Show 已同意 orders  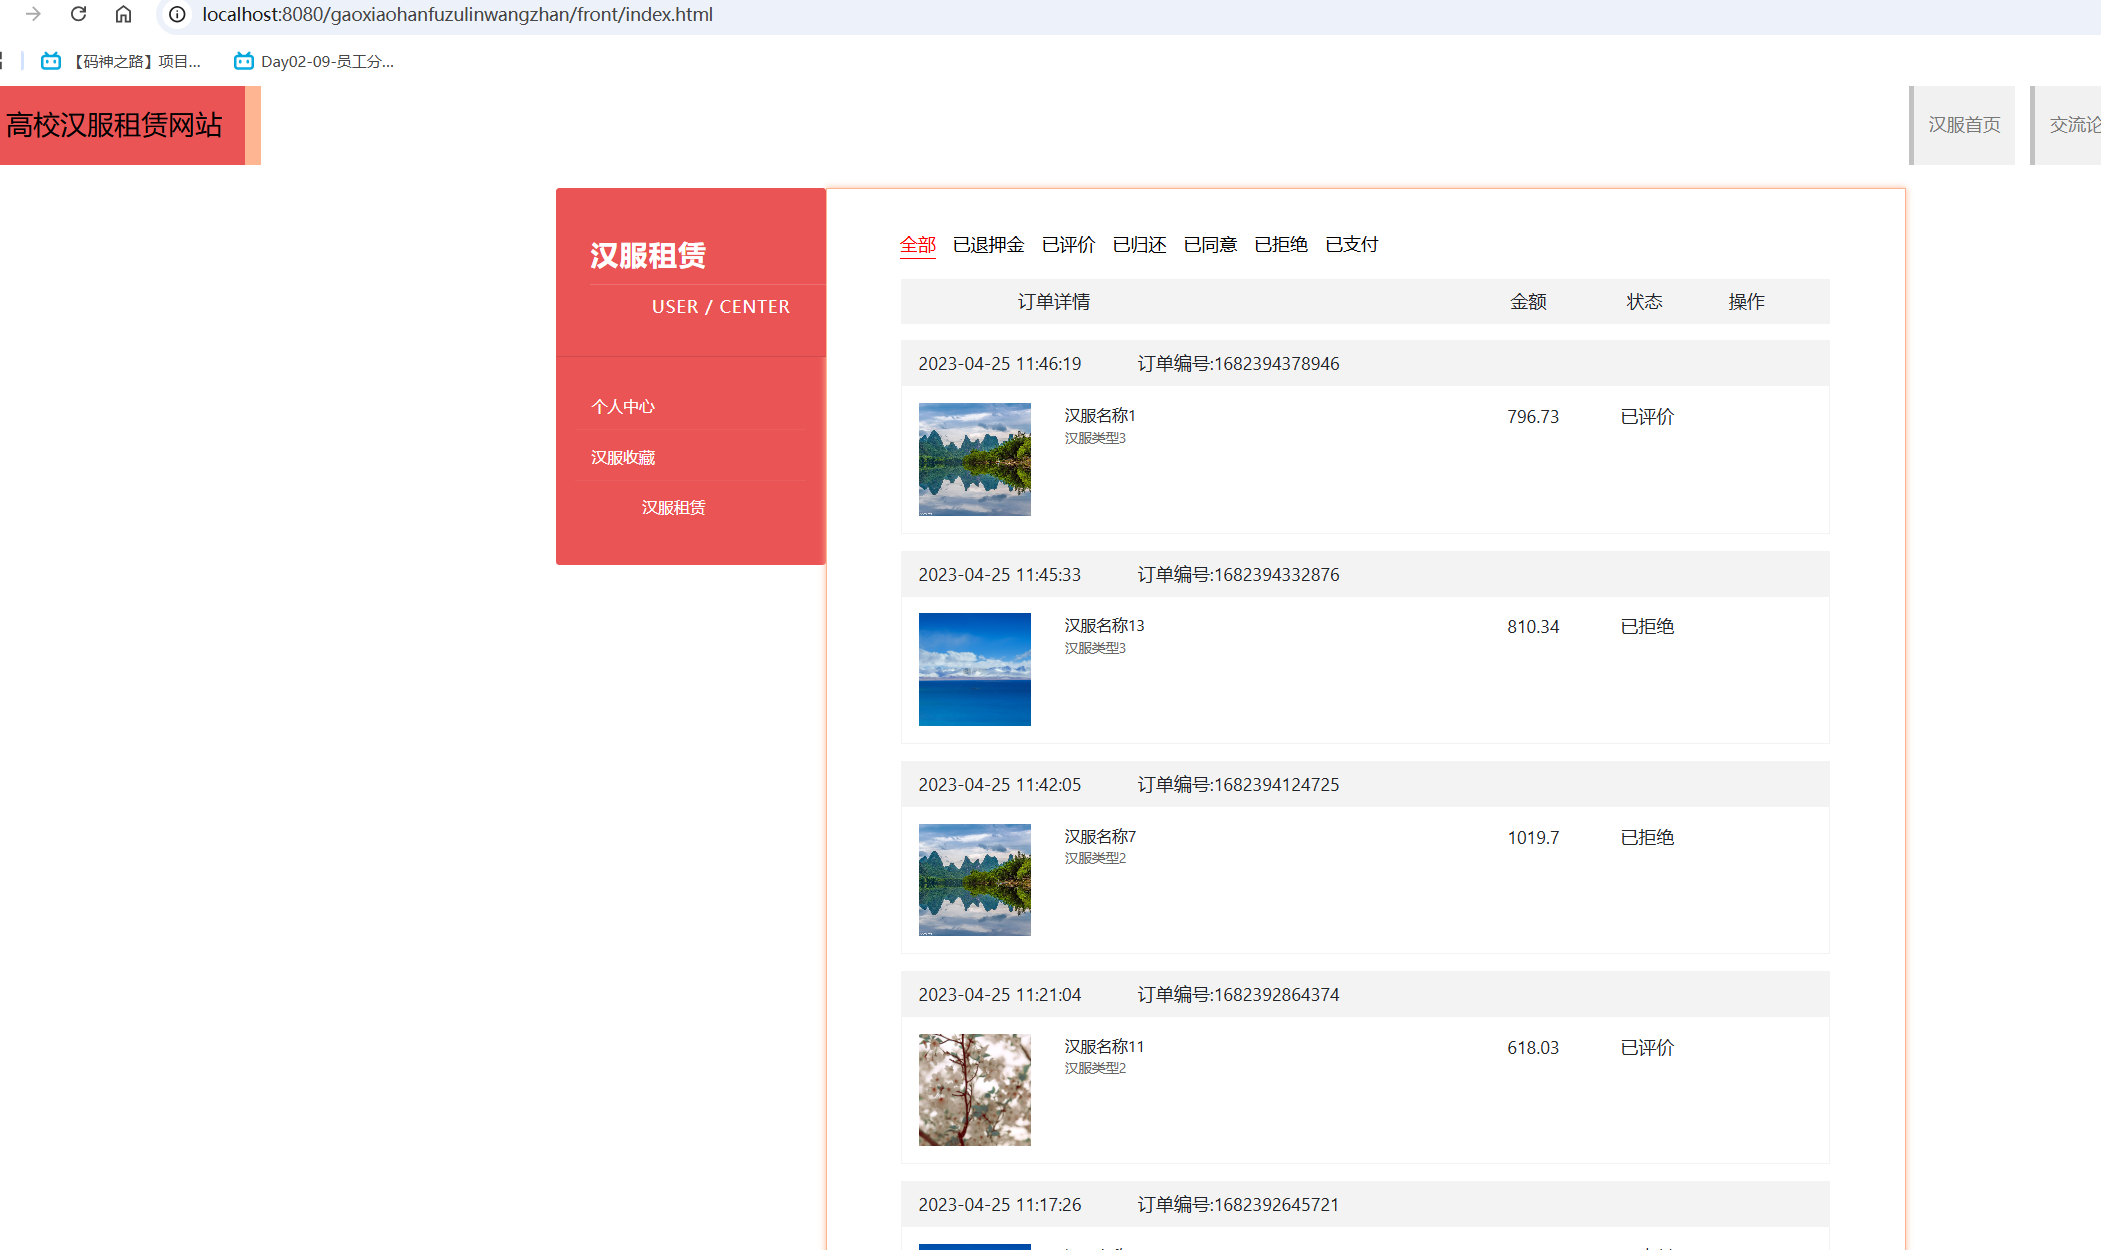point(1210,245)
